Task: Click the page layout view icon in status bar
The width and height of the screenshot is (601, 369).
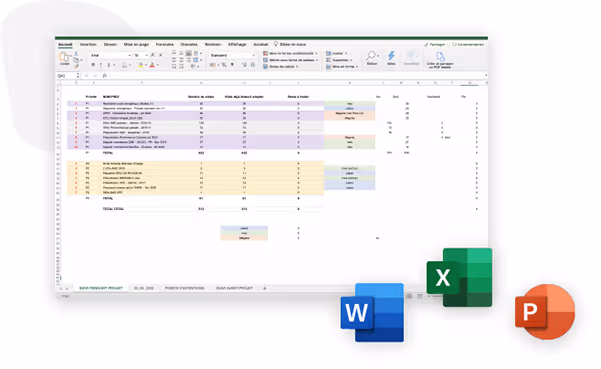Action: click(x=419, y=296)
